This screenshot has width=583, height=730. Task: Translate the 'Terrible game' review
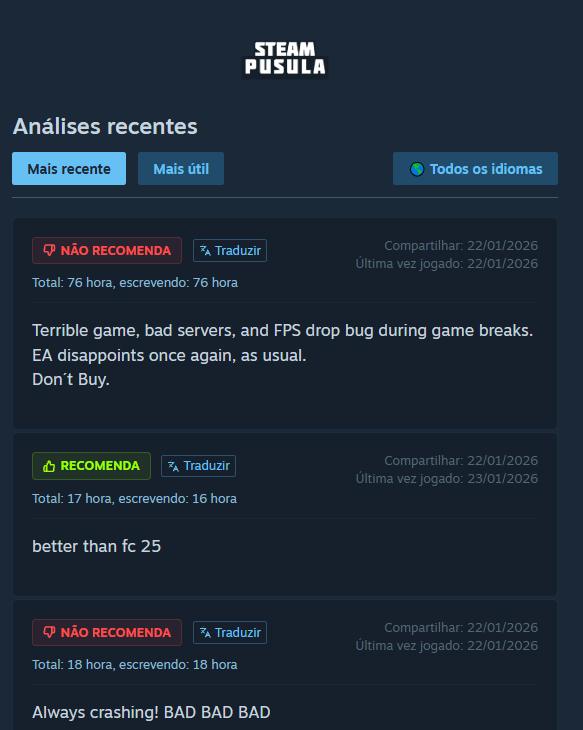[230, 250]
